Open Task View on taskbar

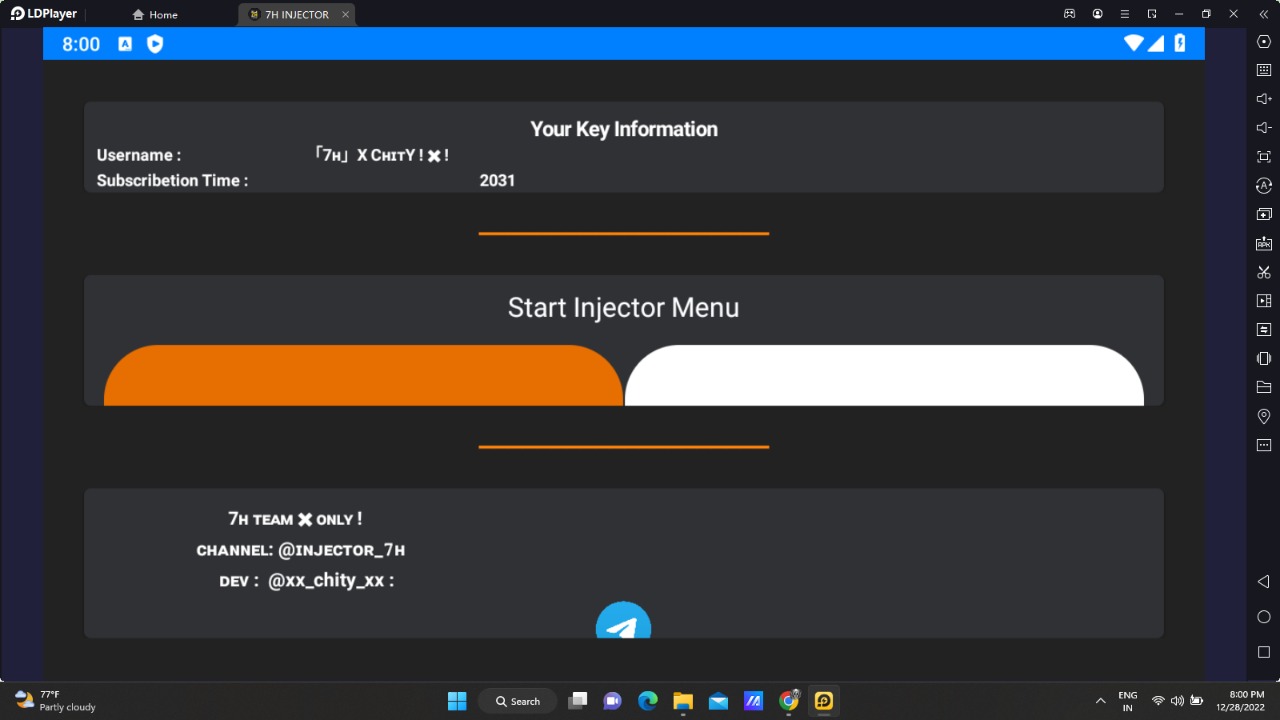click(x=578, y=701)
